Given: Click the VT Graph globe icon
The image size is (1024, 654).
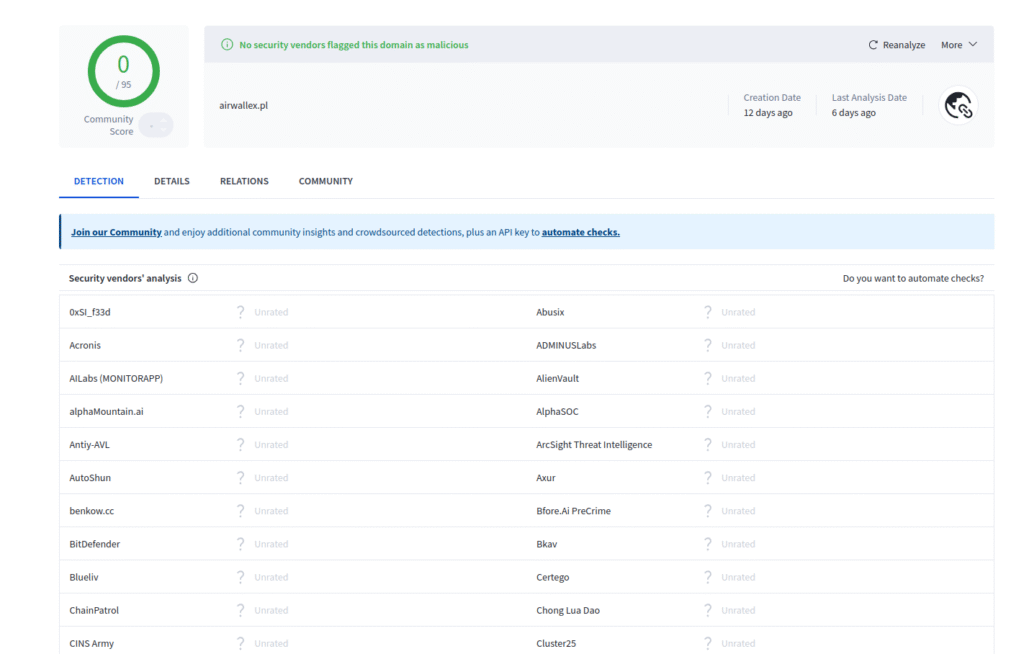Looking at the screenshot, I should pyautogui.click(x=958, y=105).
